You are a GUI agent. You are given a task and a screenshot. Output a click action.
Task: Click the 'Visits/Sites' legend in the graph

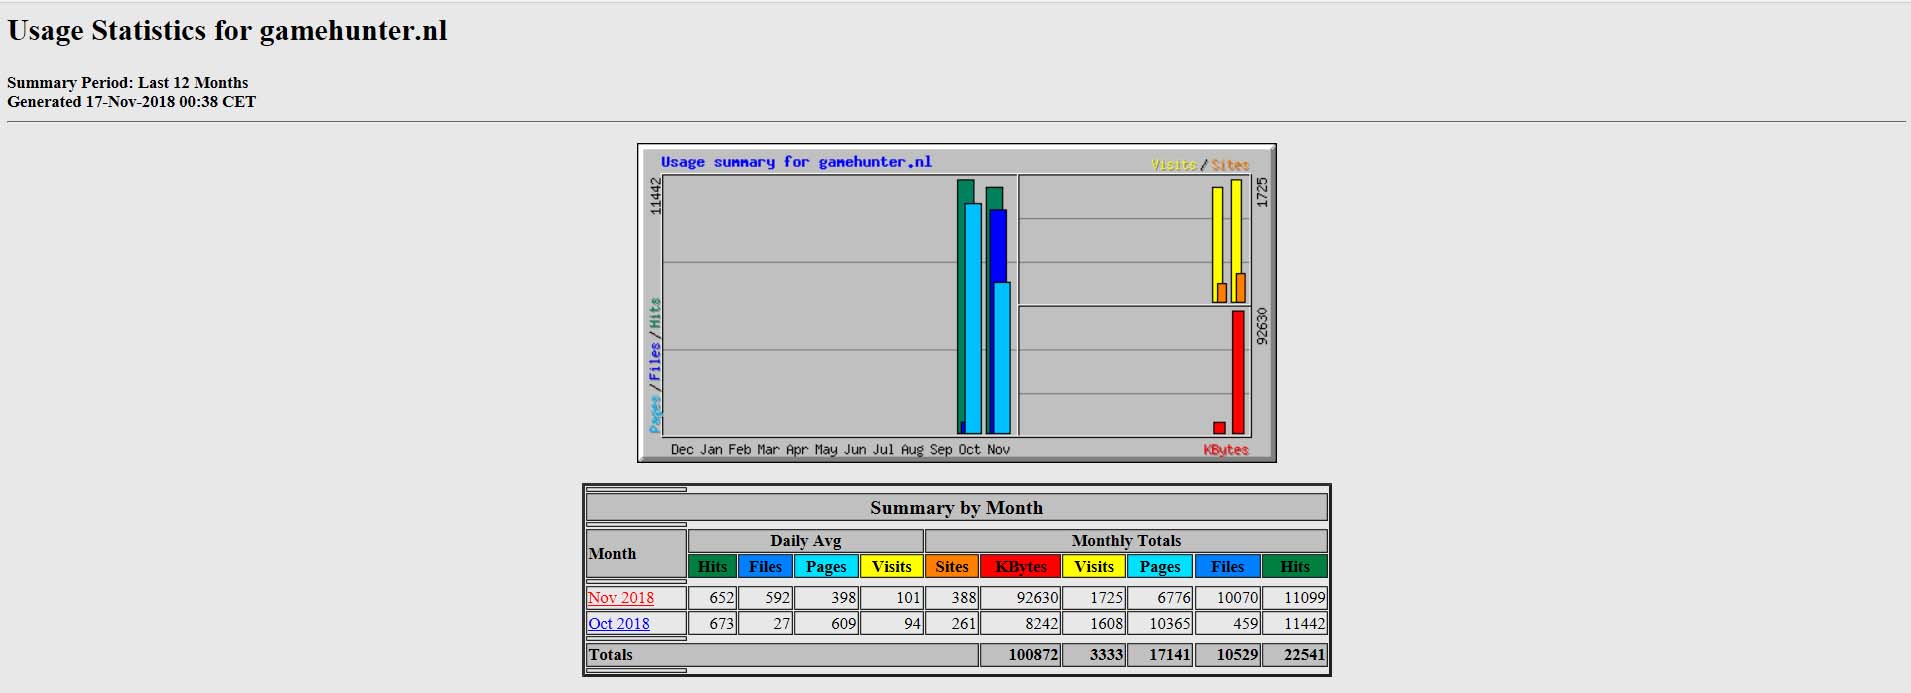pyautogui.click(x=1200, y=165)
